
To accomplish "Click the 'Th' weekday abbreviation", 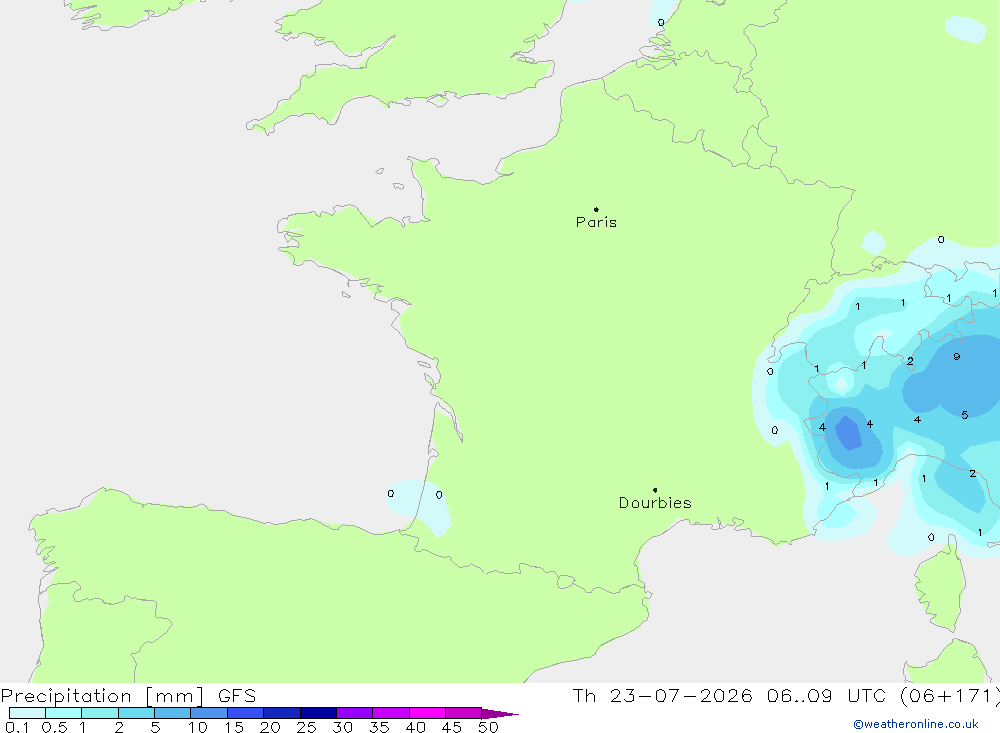I will 584,696.
